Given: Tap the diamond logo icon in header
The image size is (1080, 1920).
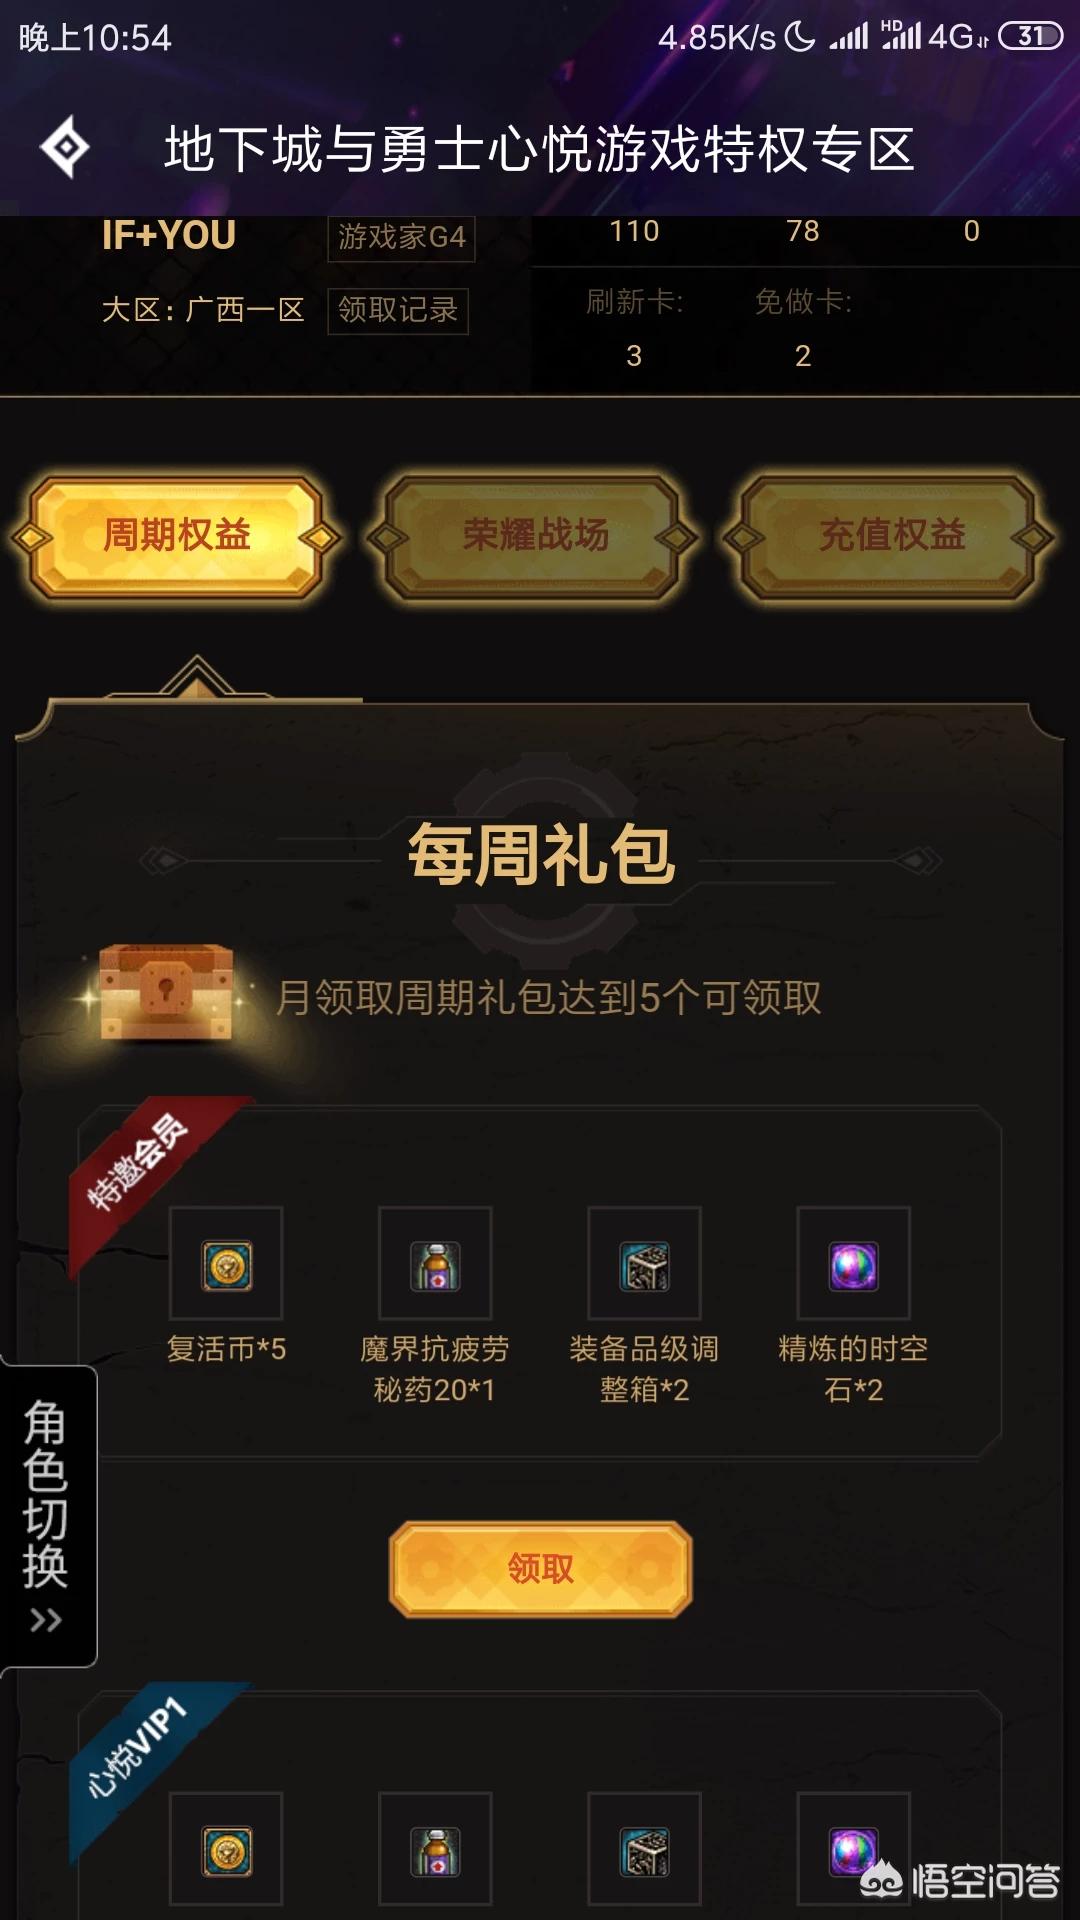Looking at the screenshot, I should click(x=65, y=148).
